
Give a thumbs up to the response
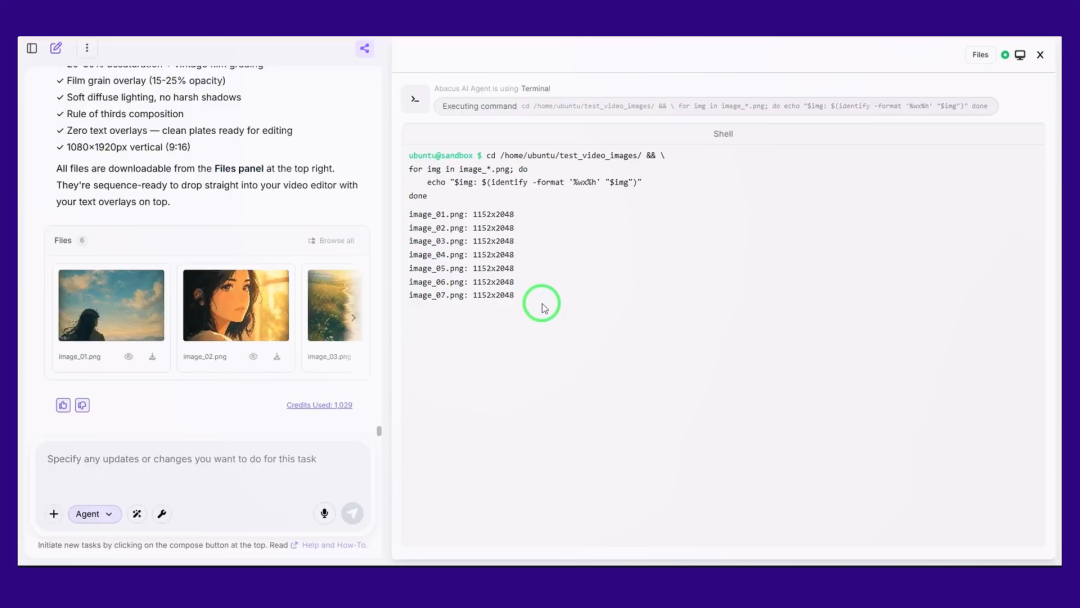(x=63, y=405)
